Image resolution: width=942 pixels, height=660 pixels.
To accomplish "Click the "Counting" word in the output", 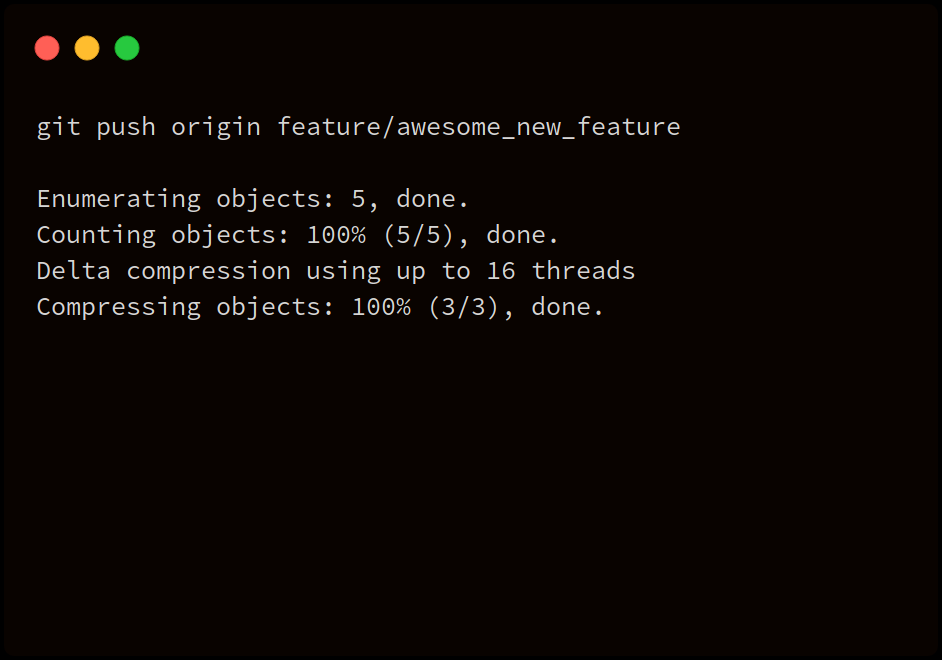I will [x=96, y=235].
